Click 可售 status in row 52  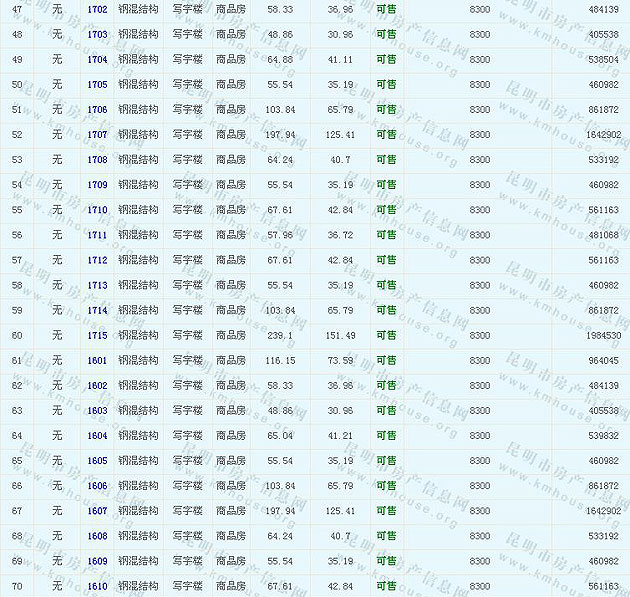[386, 134]
